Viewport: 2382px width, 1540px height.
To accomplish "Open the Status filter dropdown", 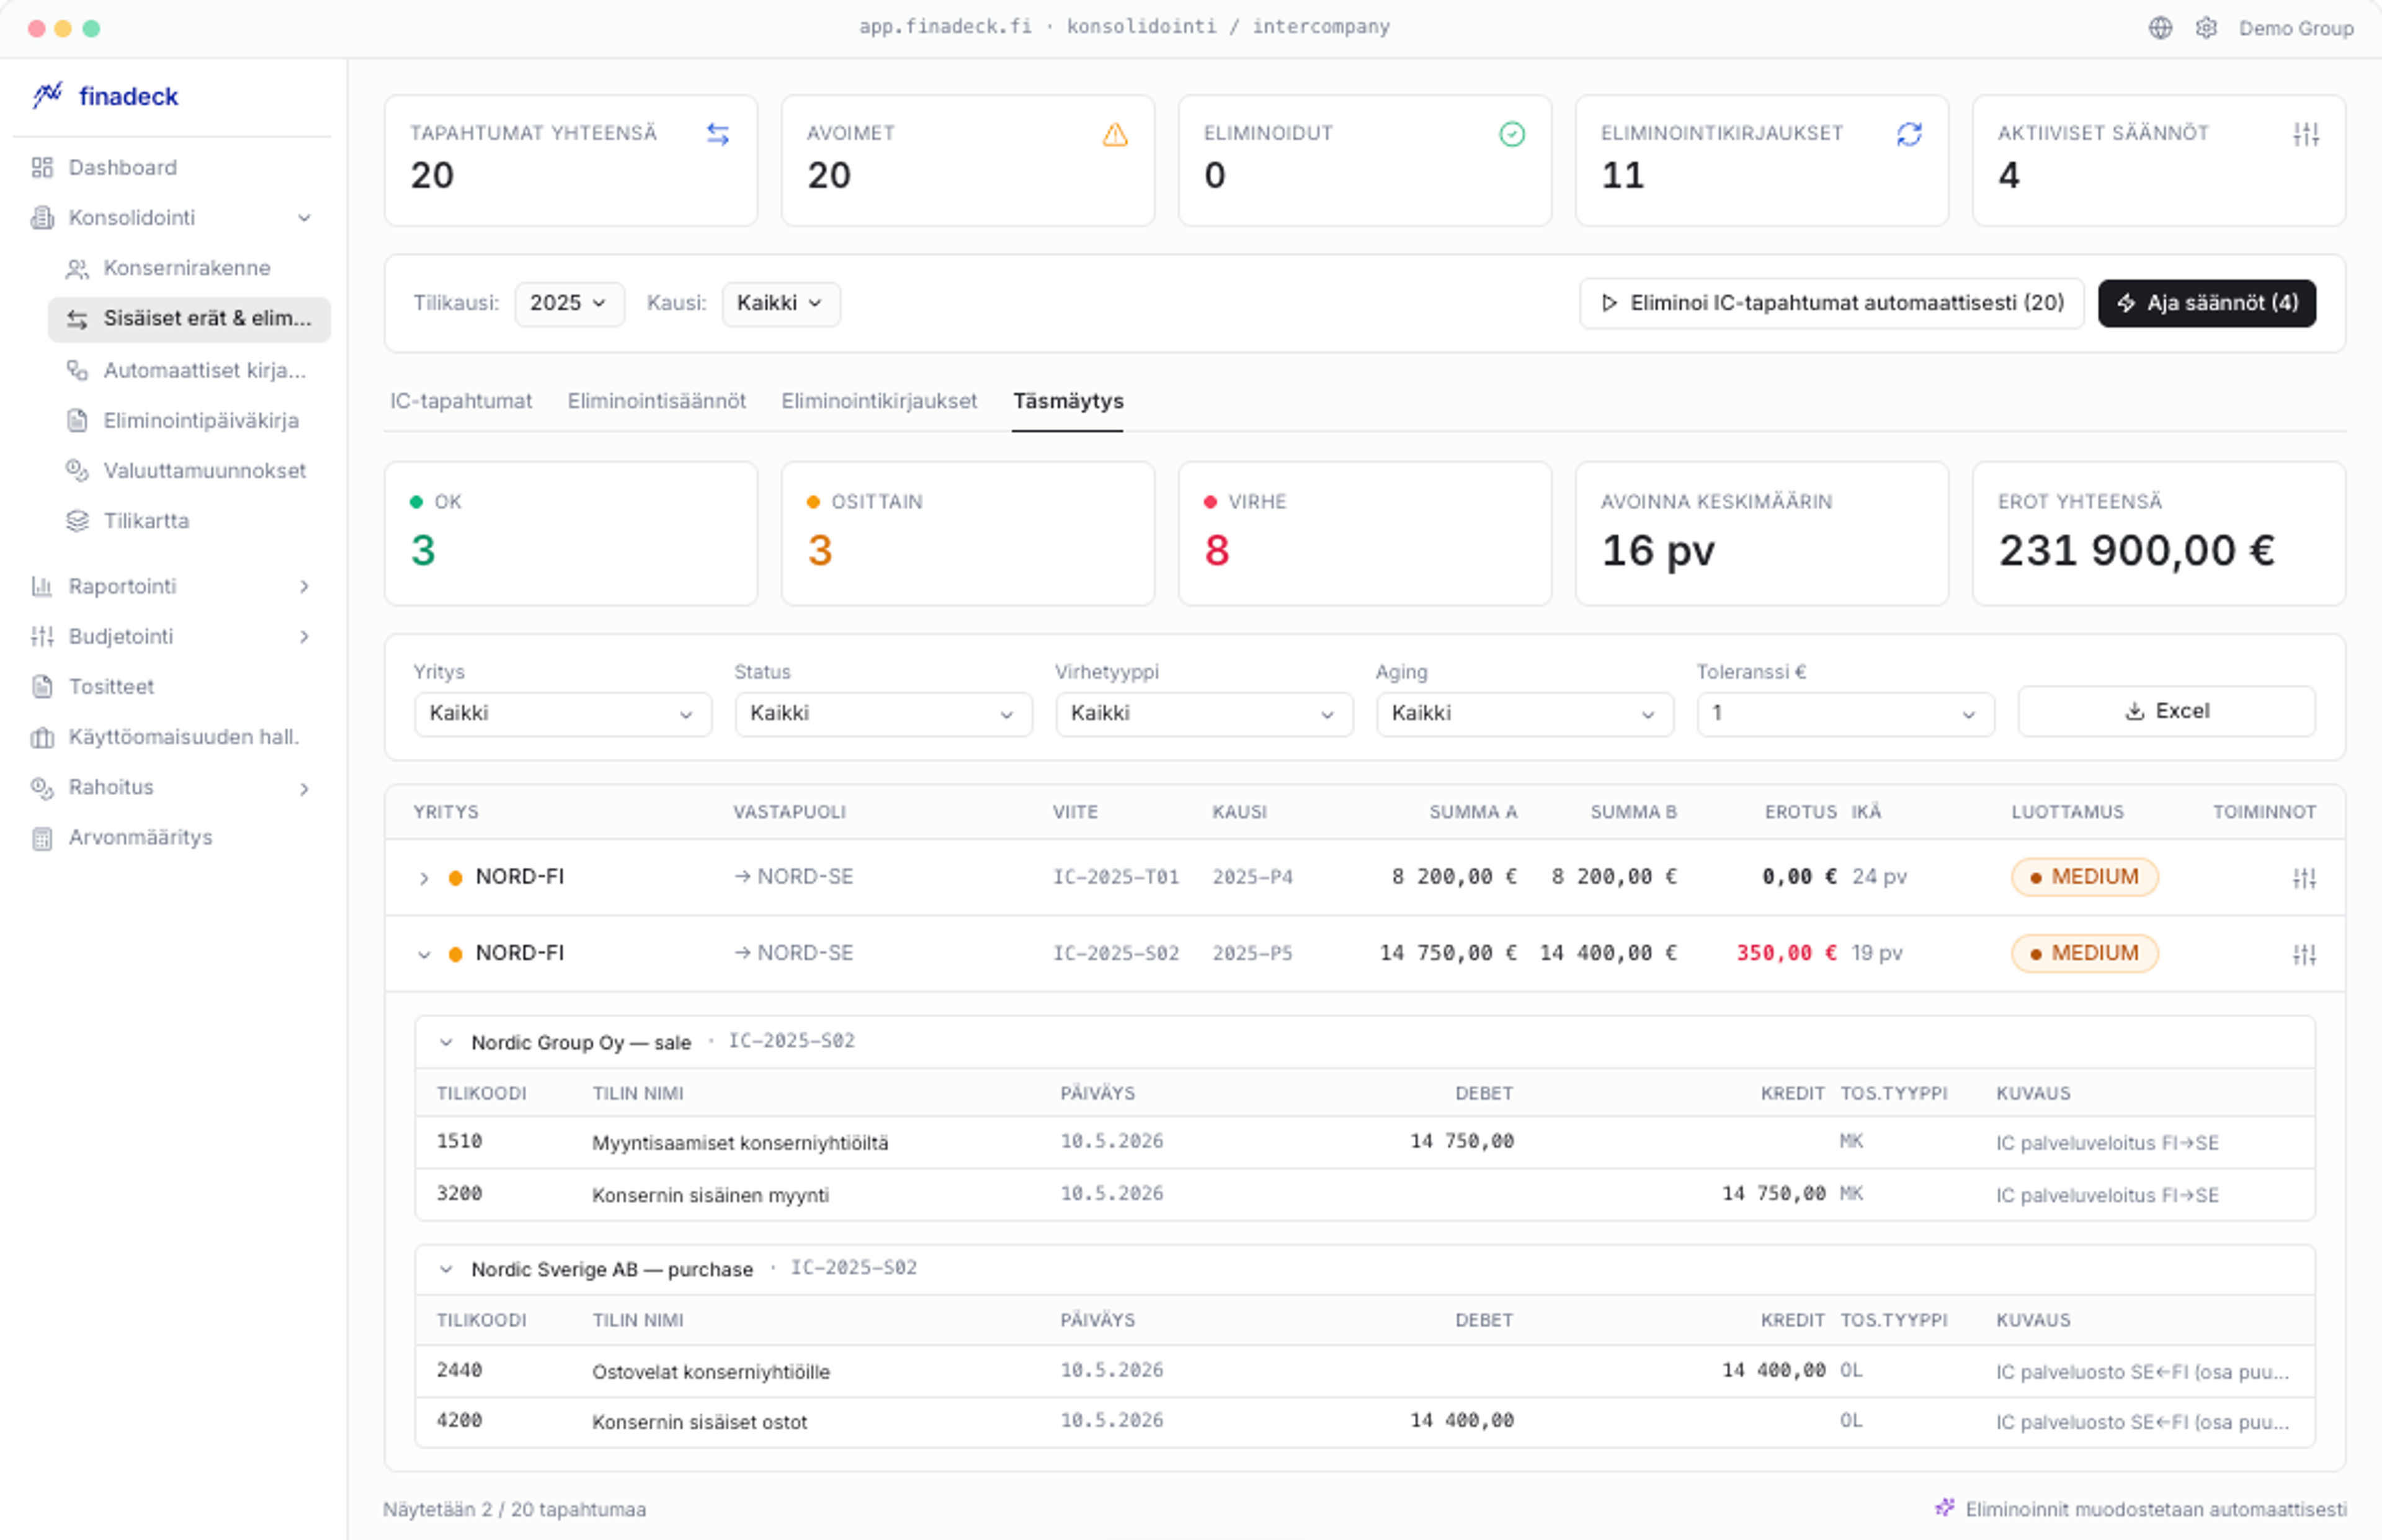I will coord(883,714).
